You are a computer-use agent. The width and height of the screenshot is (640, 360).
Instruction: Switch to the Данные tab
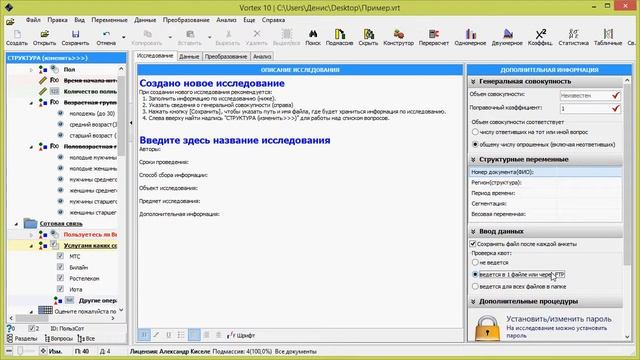click(189, 56)
